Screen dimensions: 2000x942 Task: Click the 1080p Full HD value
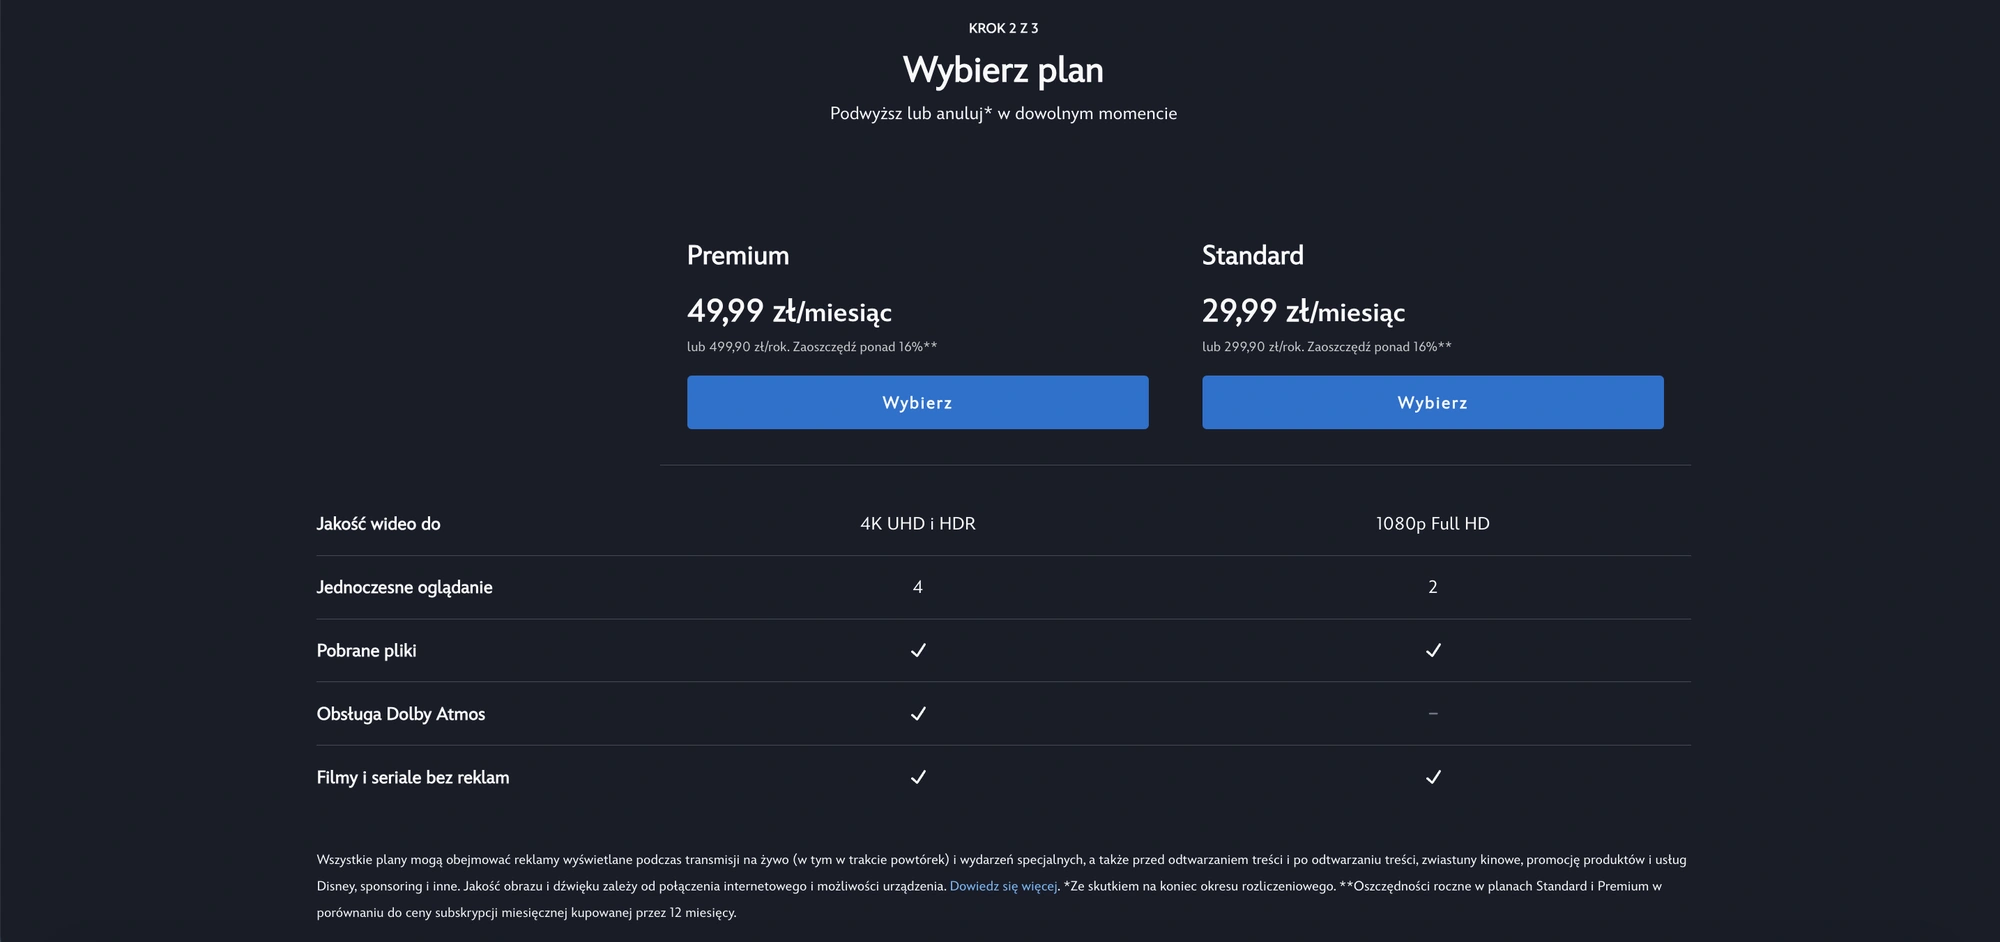(x=1432, y=524)
